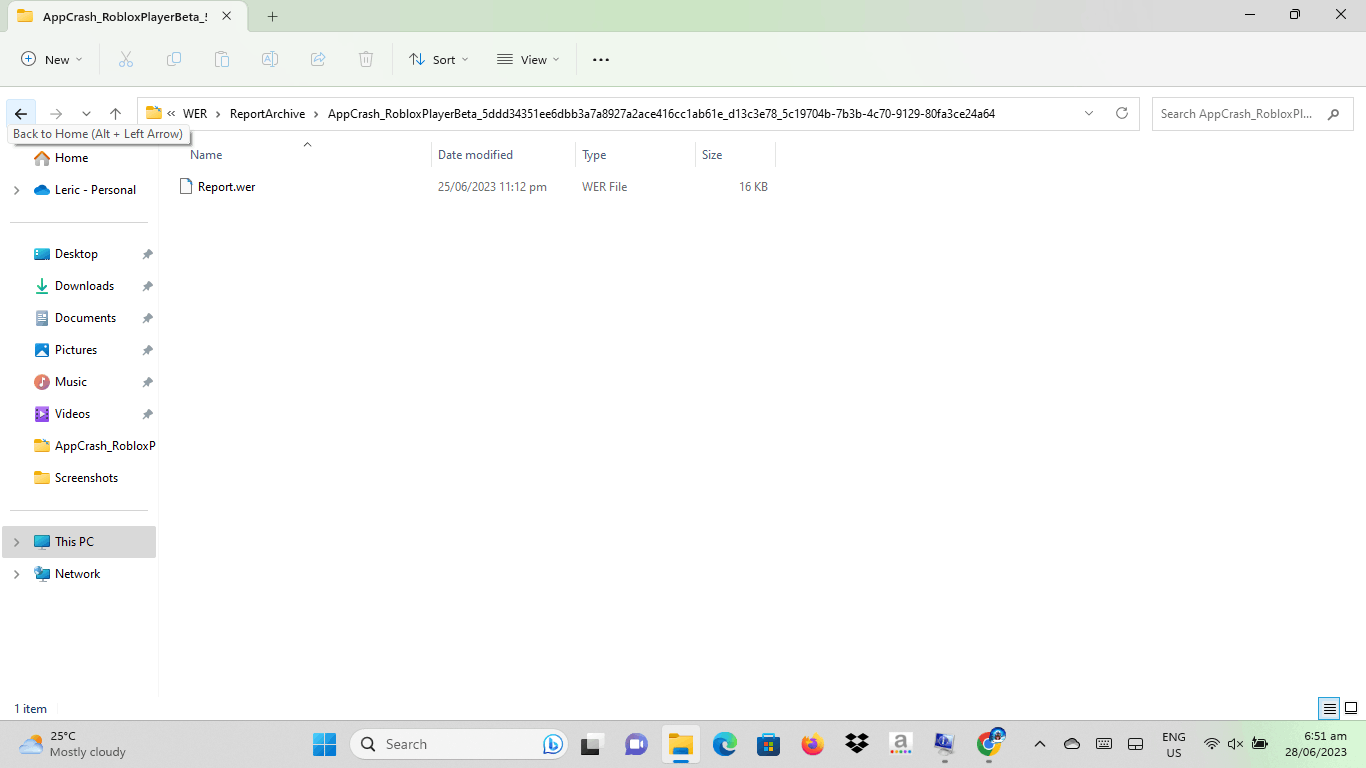Open the Sort options dropdown
1366x768 pixels.
pyautogui.click(x=438, y=59)
